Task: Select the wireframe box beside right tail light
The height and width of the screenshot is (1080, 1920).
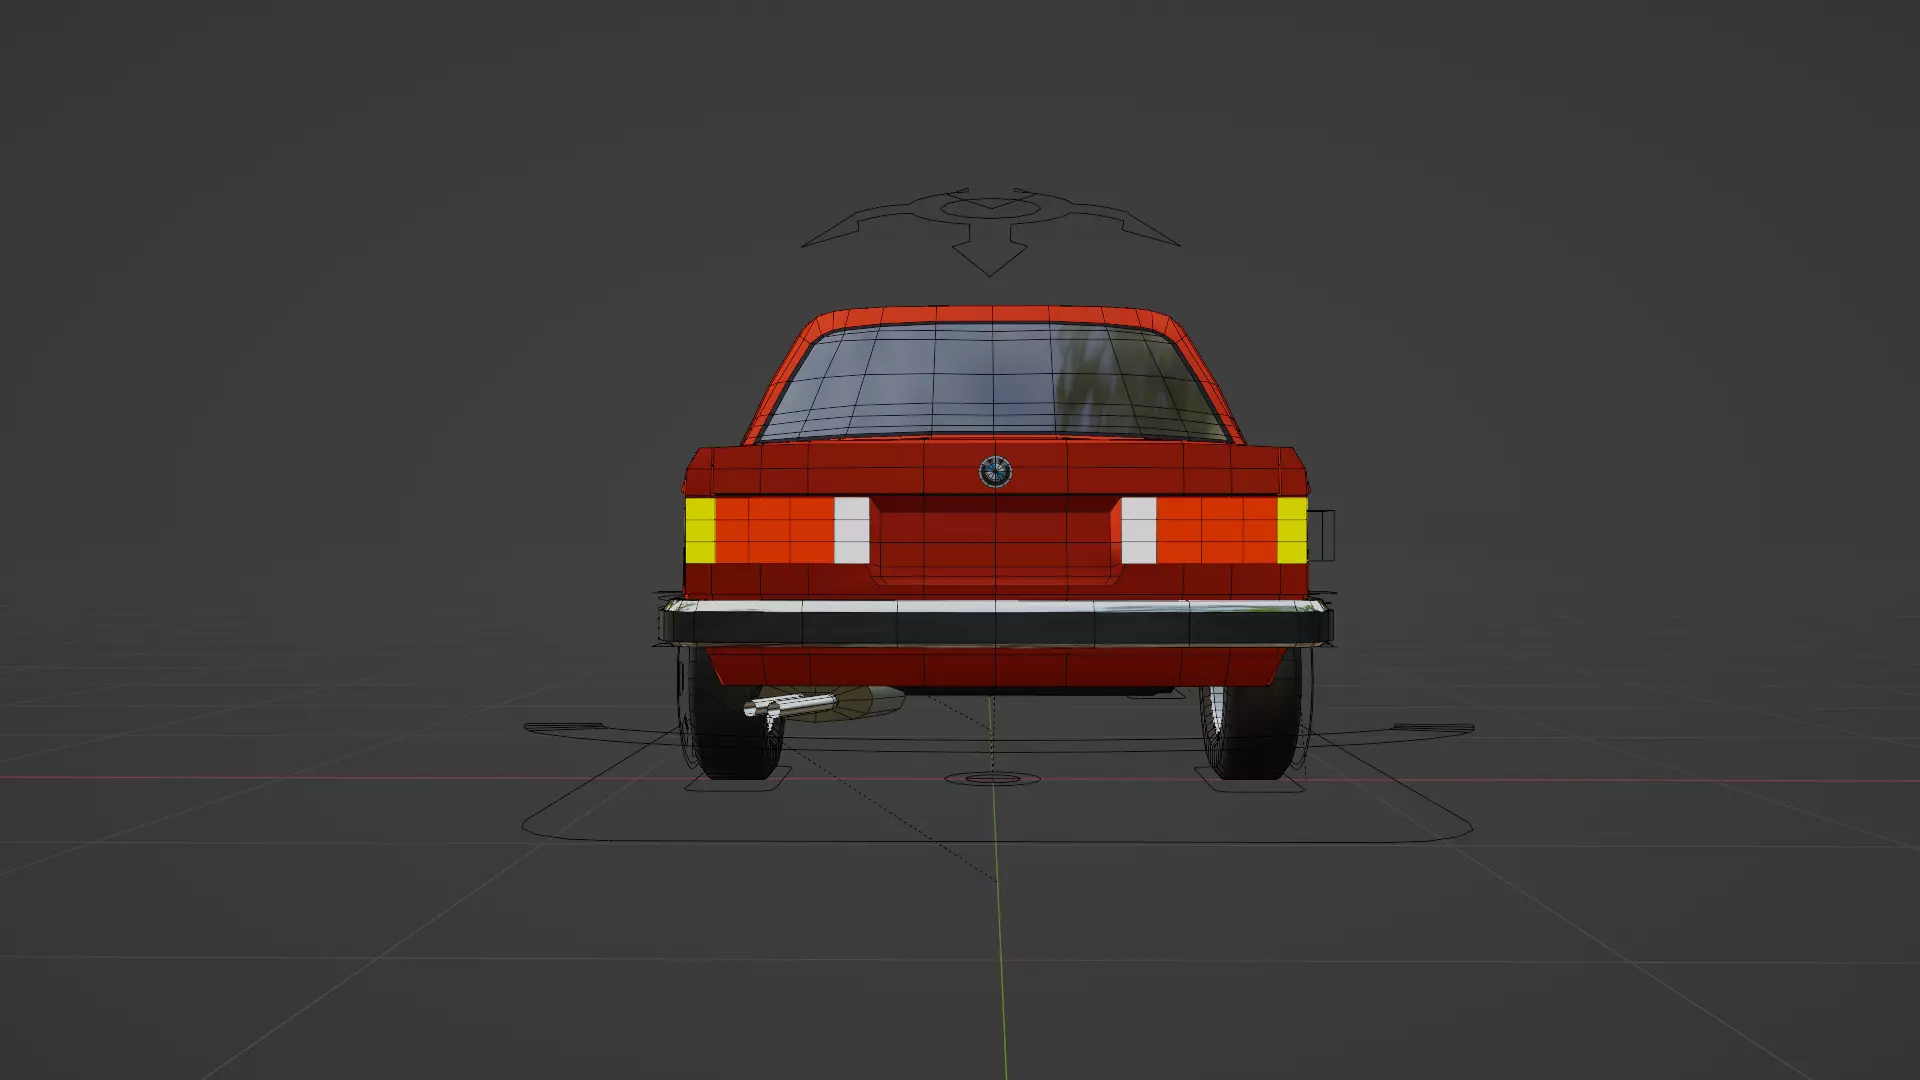Action: (x=1321, y=534)
